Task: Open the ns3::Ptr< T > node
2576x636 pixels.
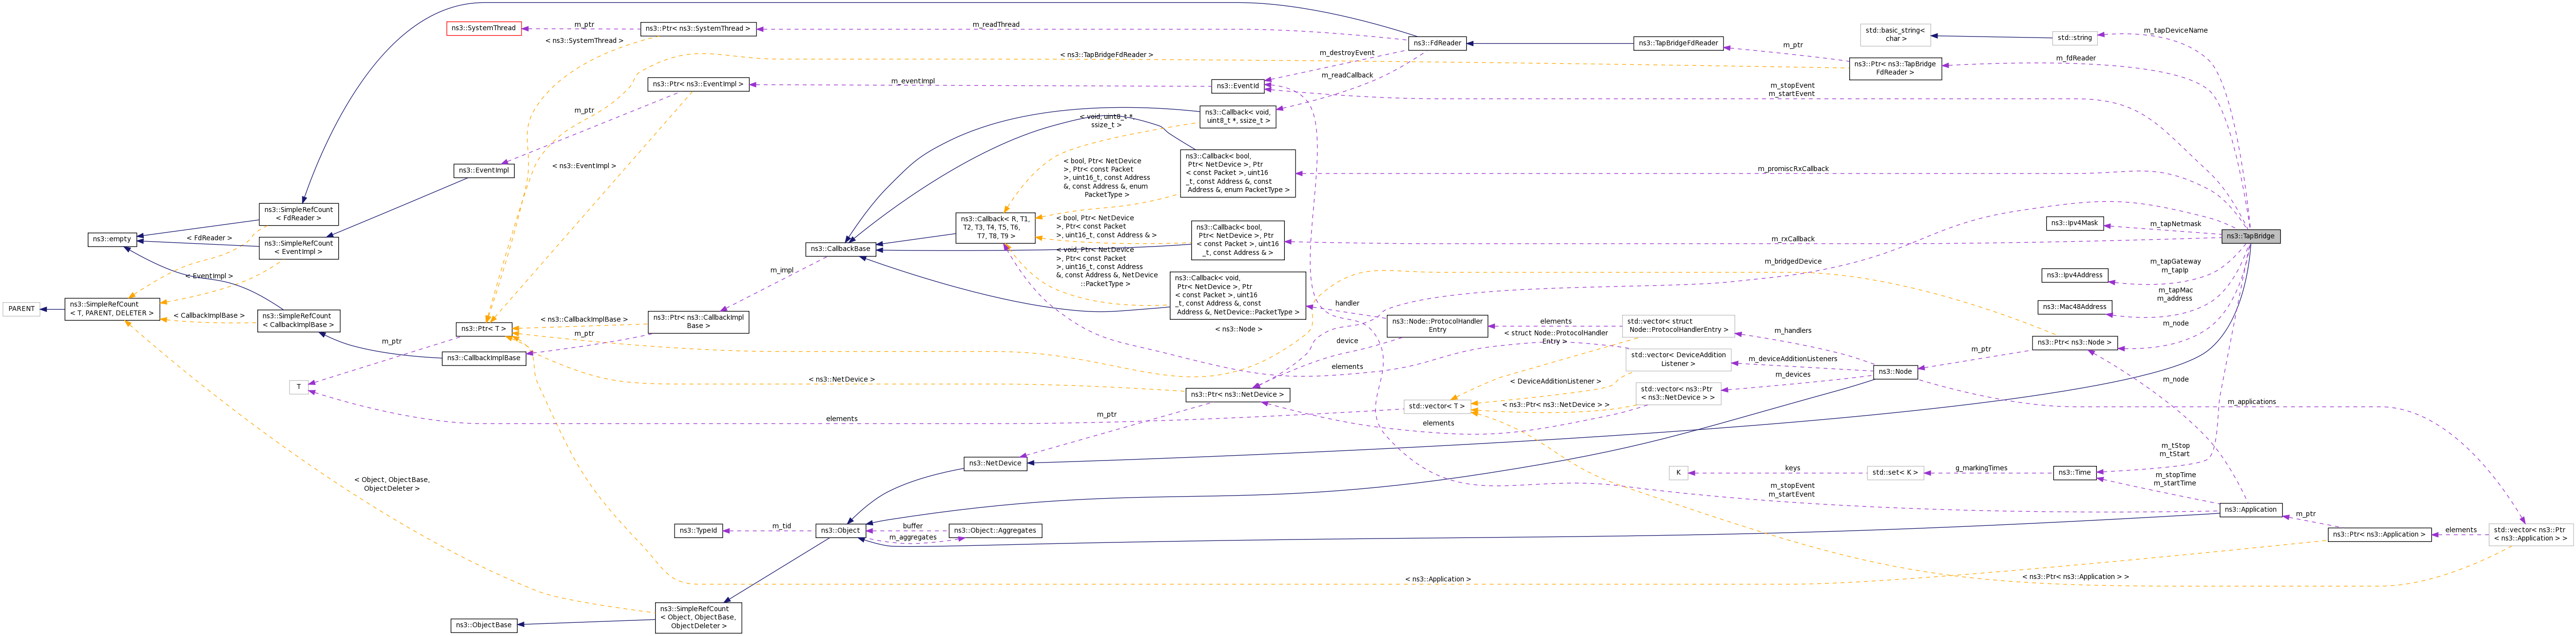Action: click(484, 329)
